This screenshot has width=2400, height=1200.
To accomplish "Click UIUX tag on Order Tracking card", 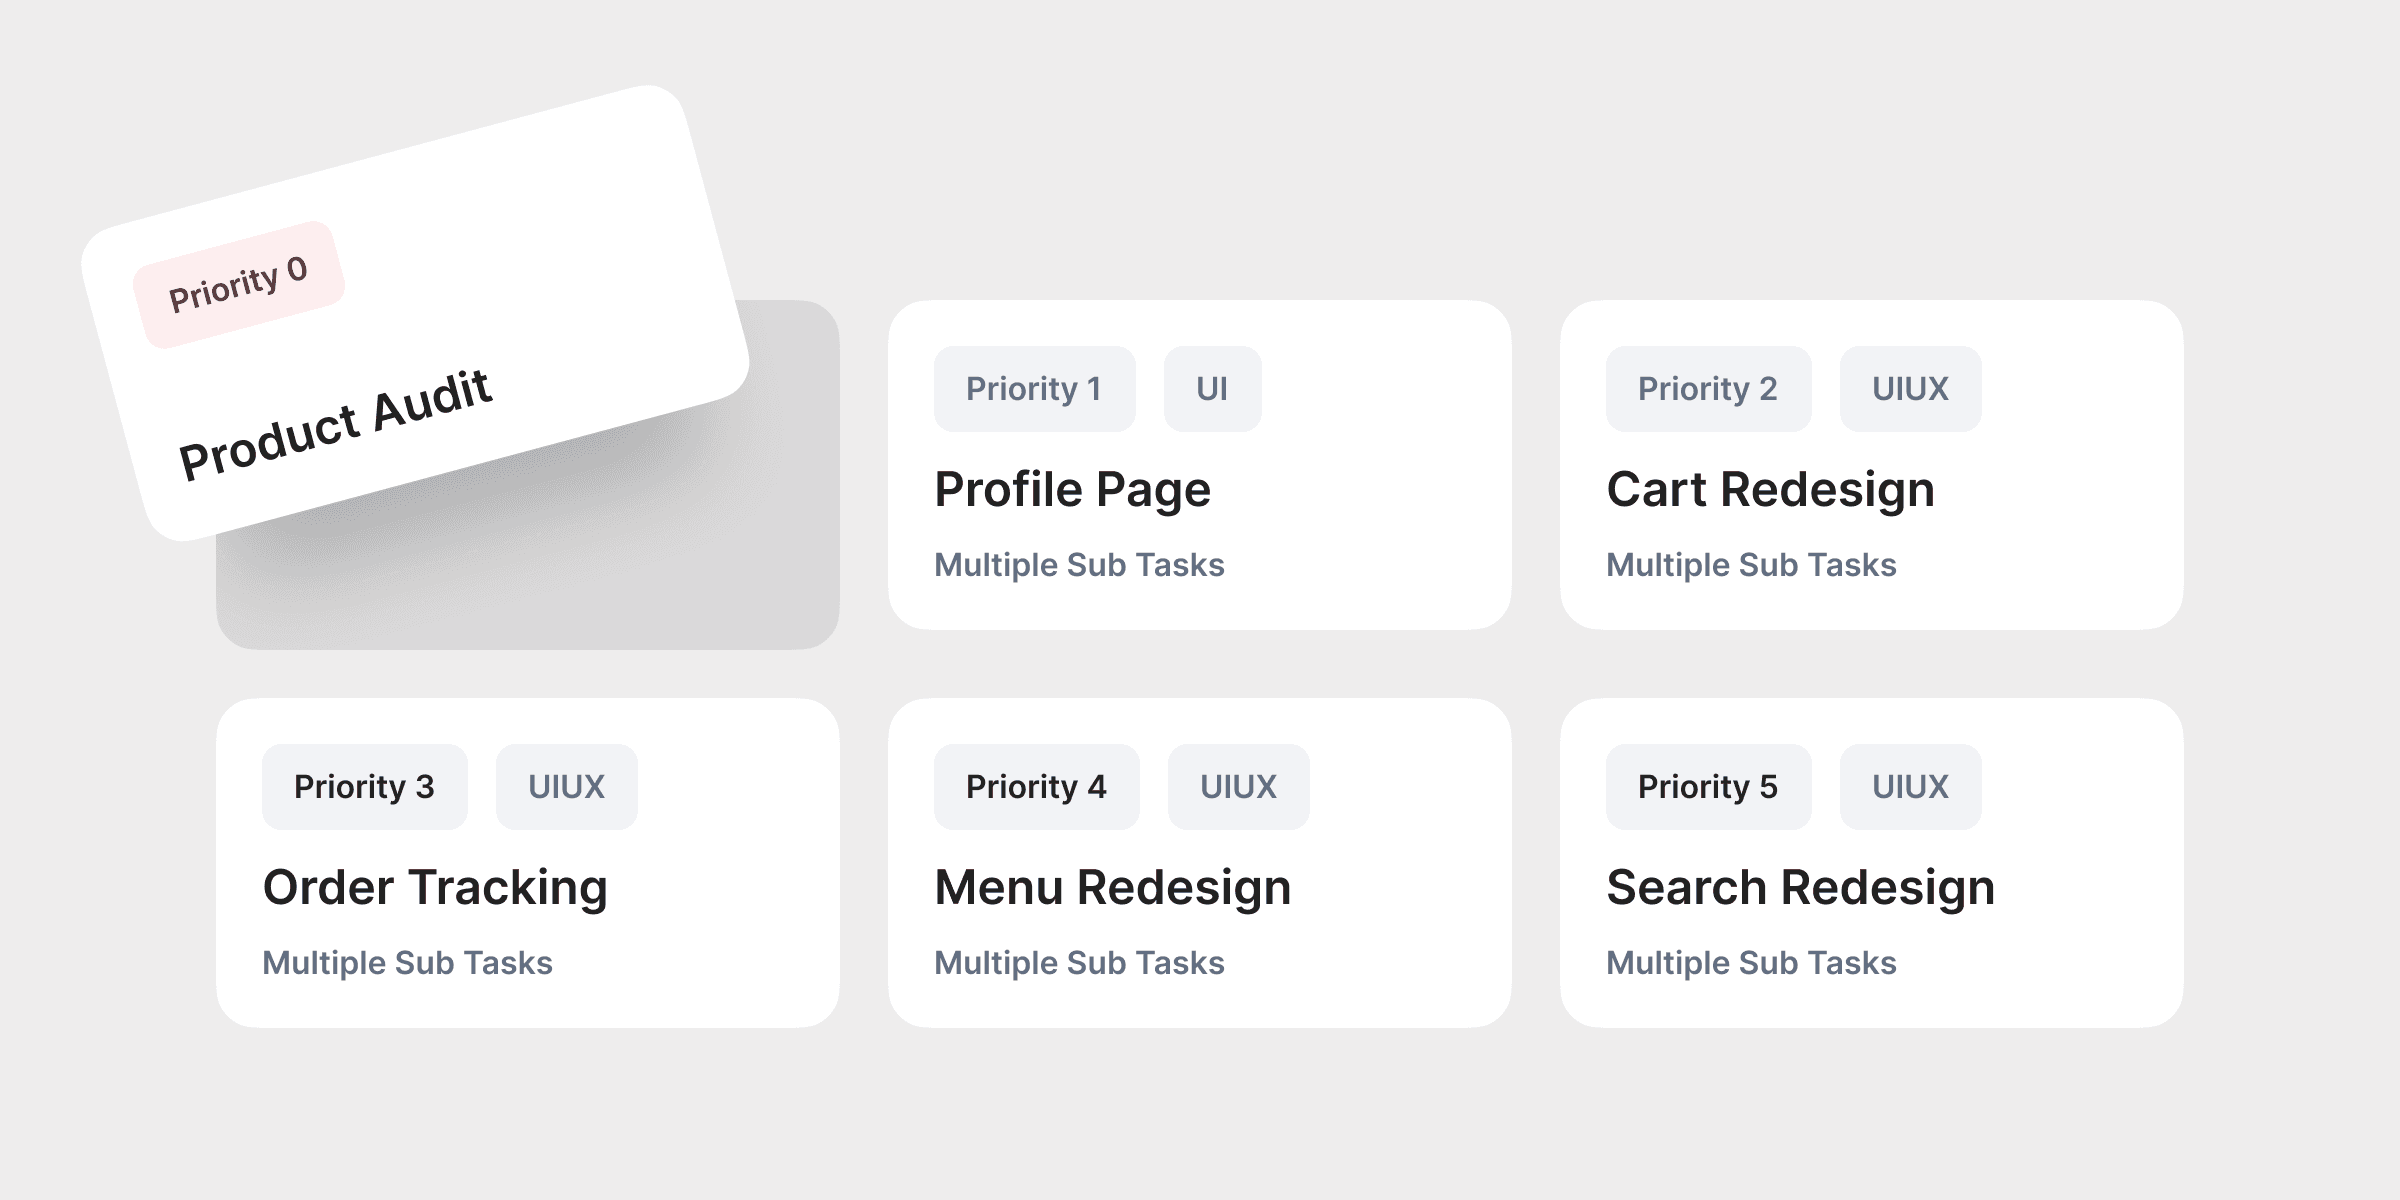I will tap(567, 787).
